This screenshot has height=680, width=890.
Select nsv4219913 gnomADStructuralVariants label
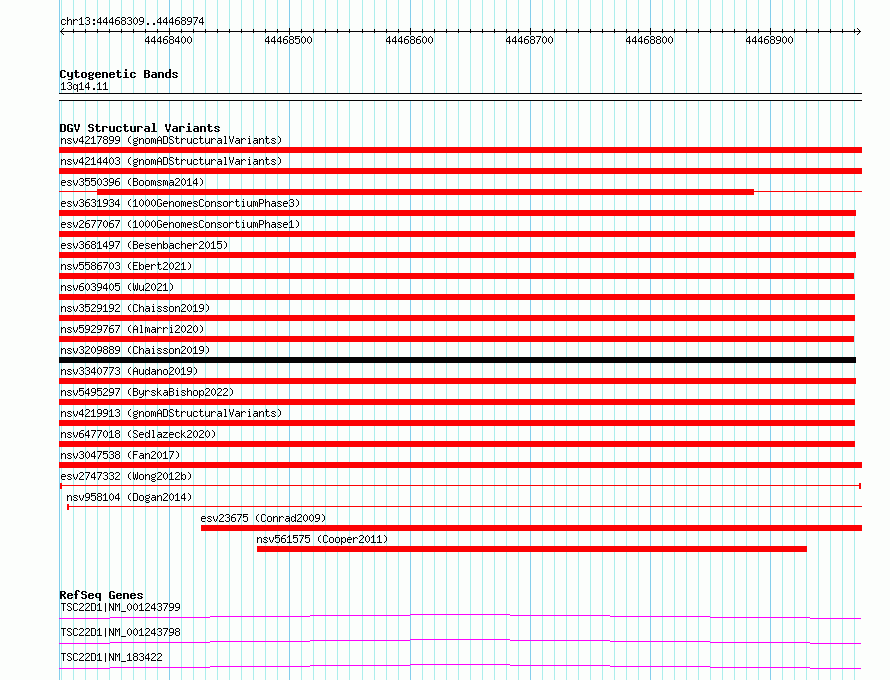click(171, 413)
